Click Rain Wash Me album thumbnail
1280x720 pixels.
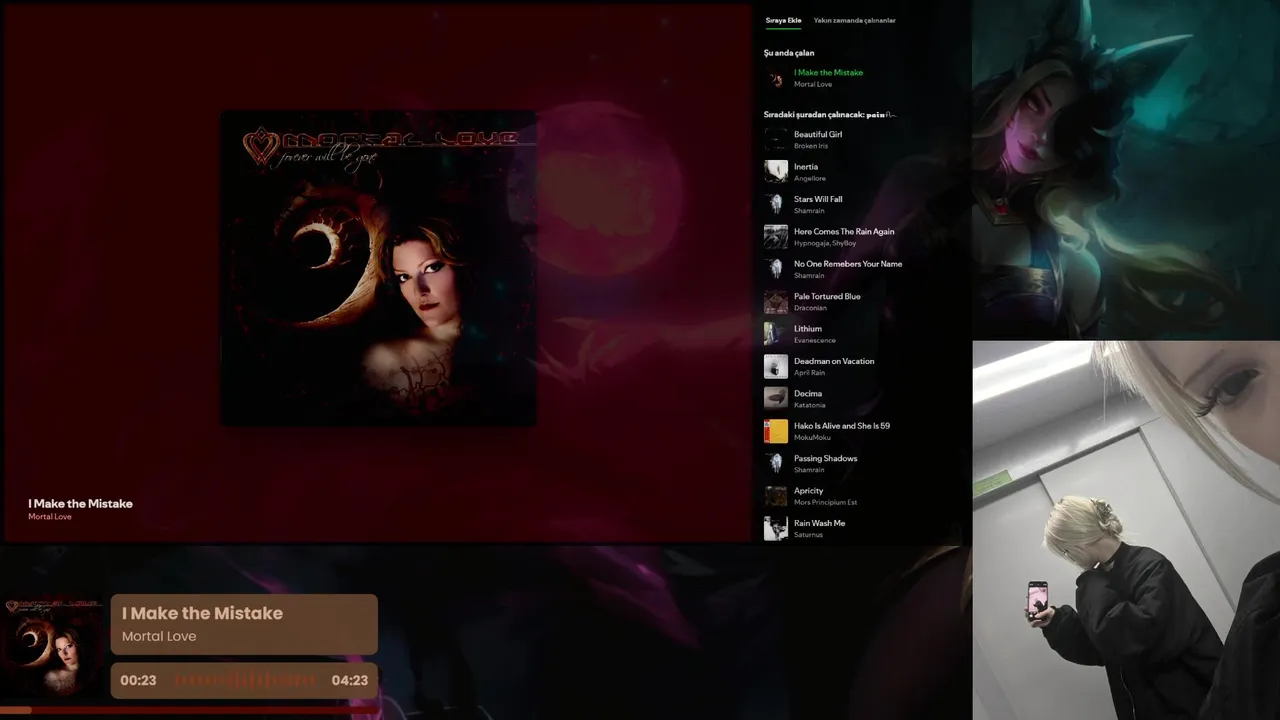pyautogui.click(x=776, y=529)
